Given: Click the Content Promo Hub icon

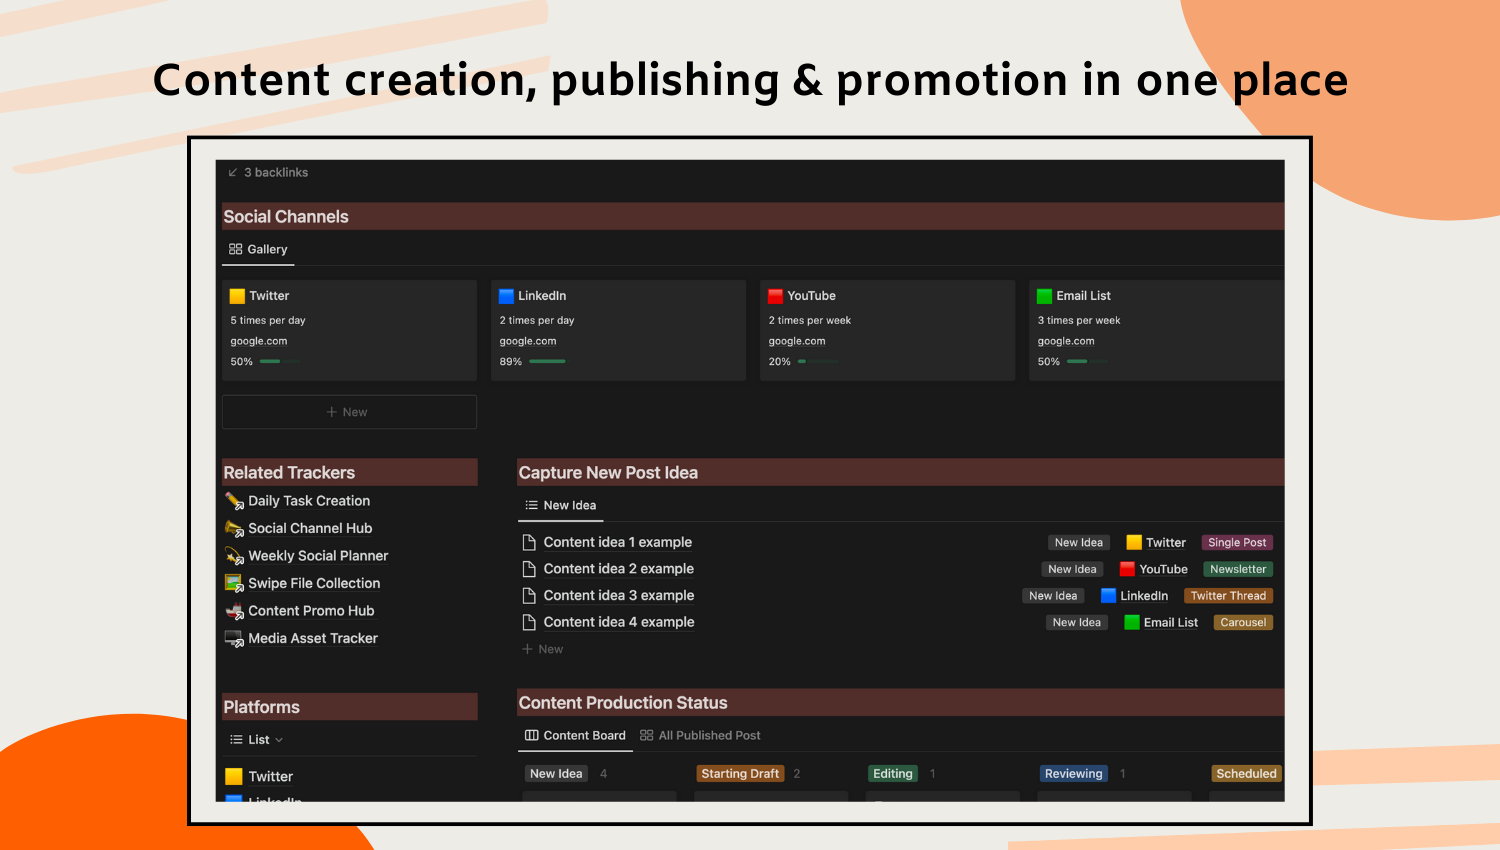Looking at the screenshot, I should (x=234, y=611).
